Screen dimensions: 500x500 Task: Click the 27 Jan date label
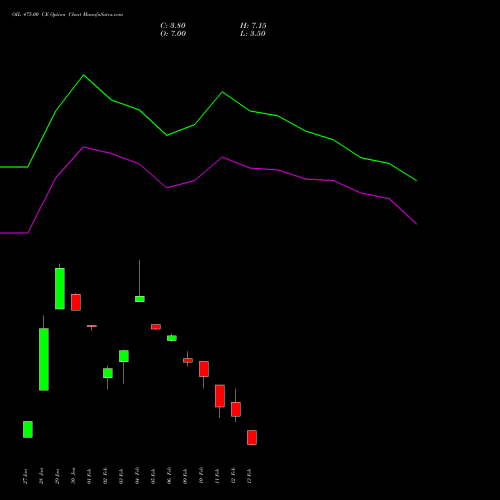[26, 476]
